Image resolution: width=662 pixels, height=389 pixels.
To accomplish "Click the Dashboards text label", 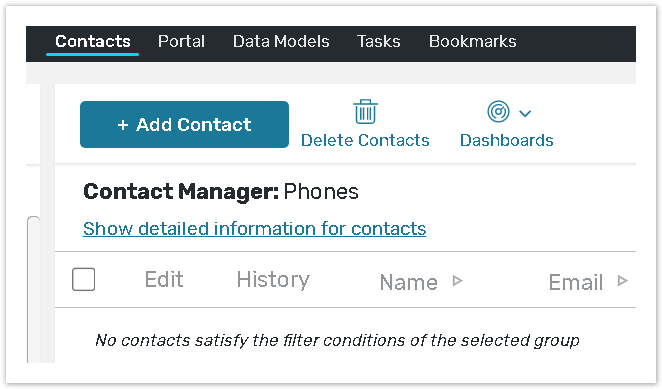I will (x=507, y=140).
